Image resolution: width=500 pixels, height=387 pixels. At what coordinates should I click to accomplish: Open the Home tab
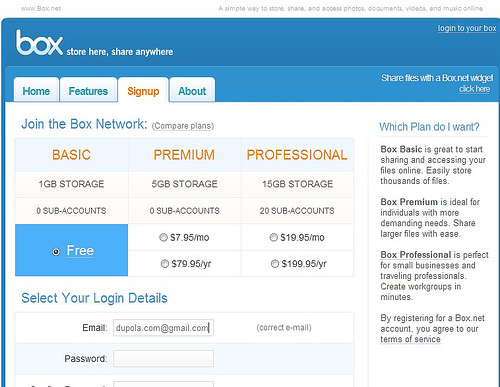(36, 90)
